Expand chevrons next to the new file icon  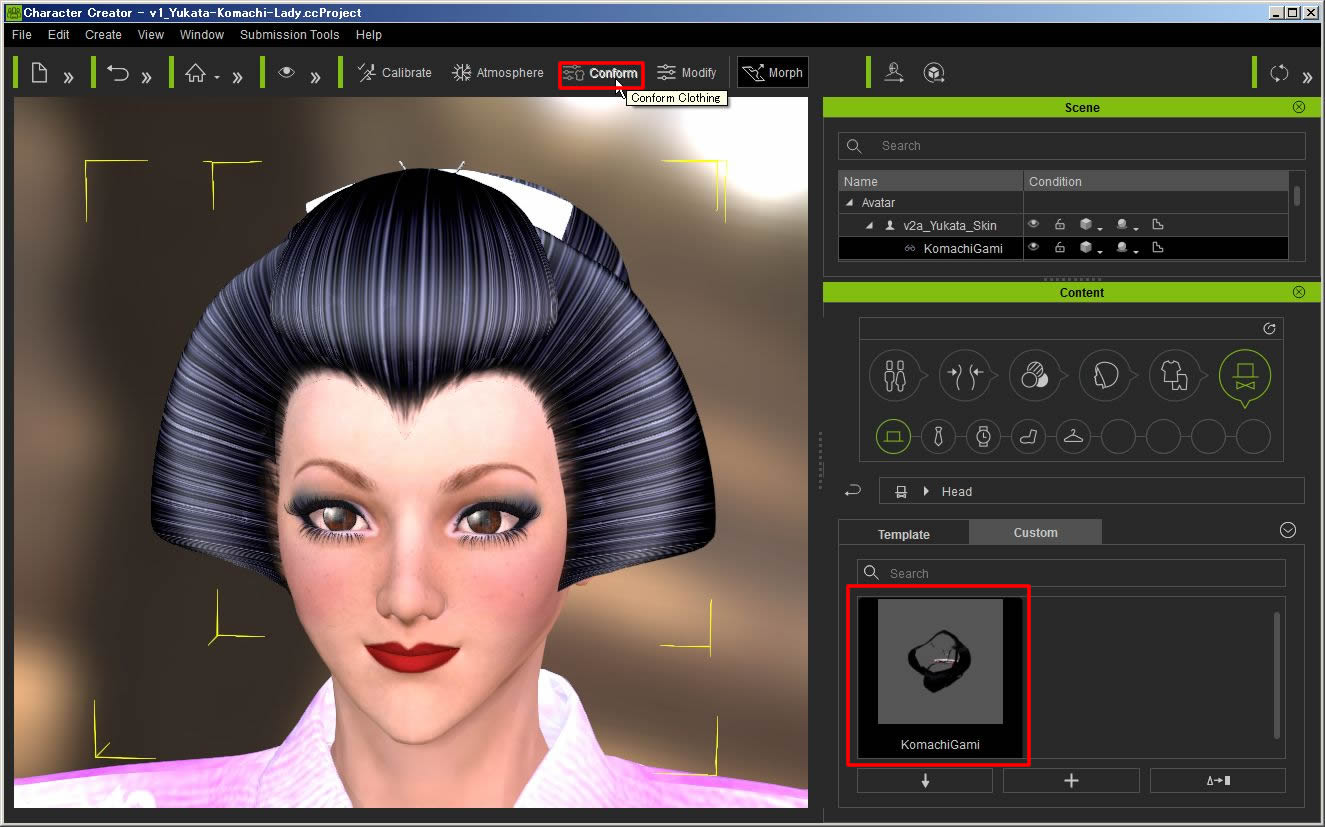68,76
